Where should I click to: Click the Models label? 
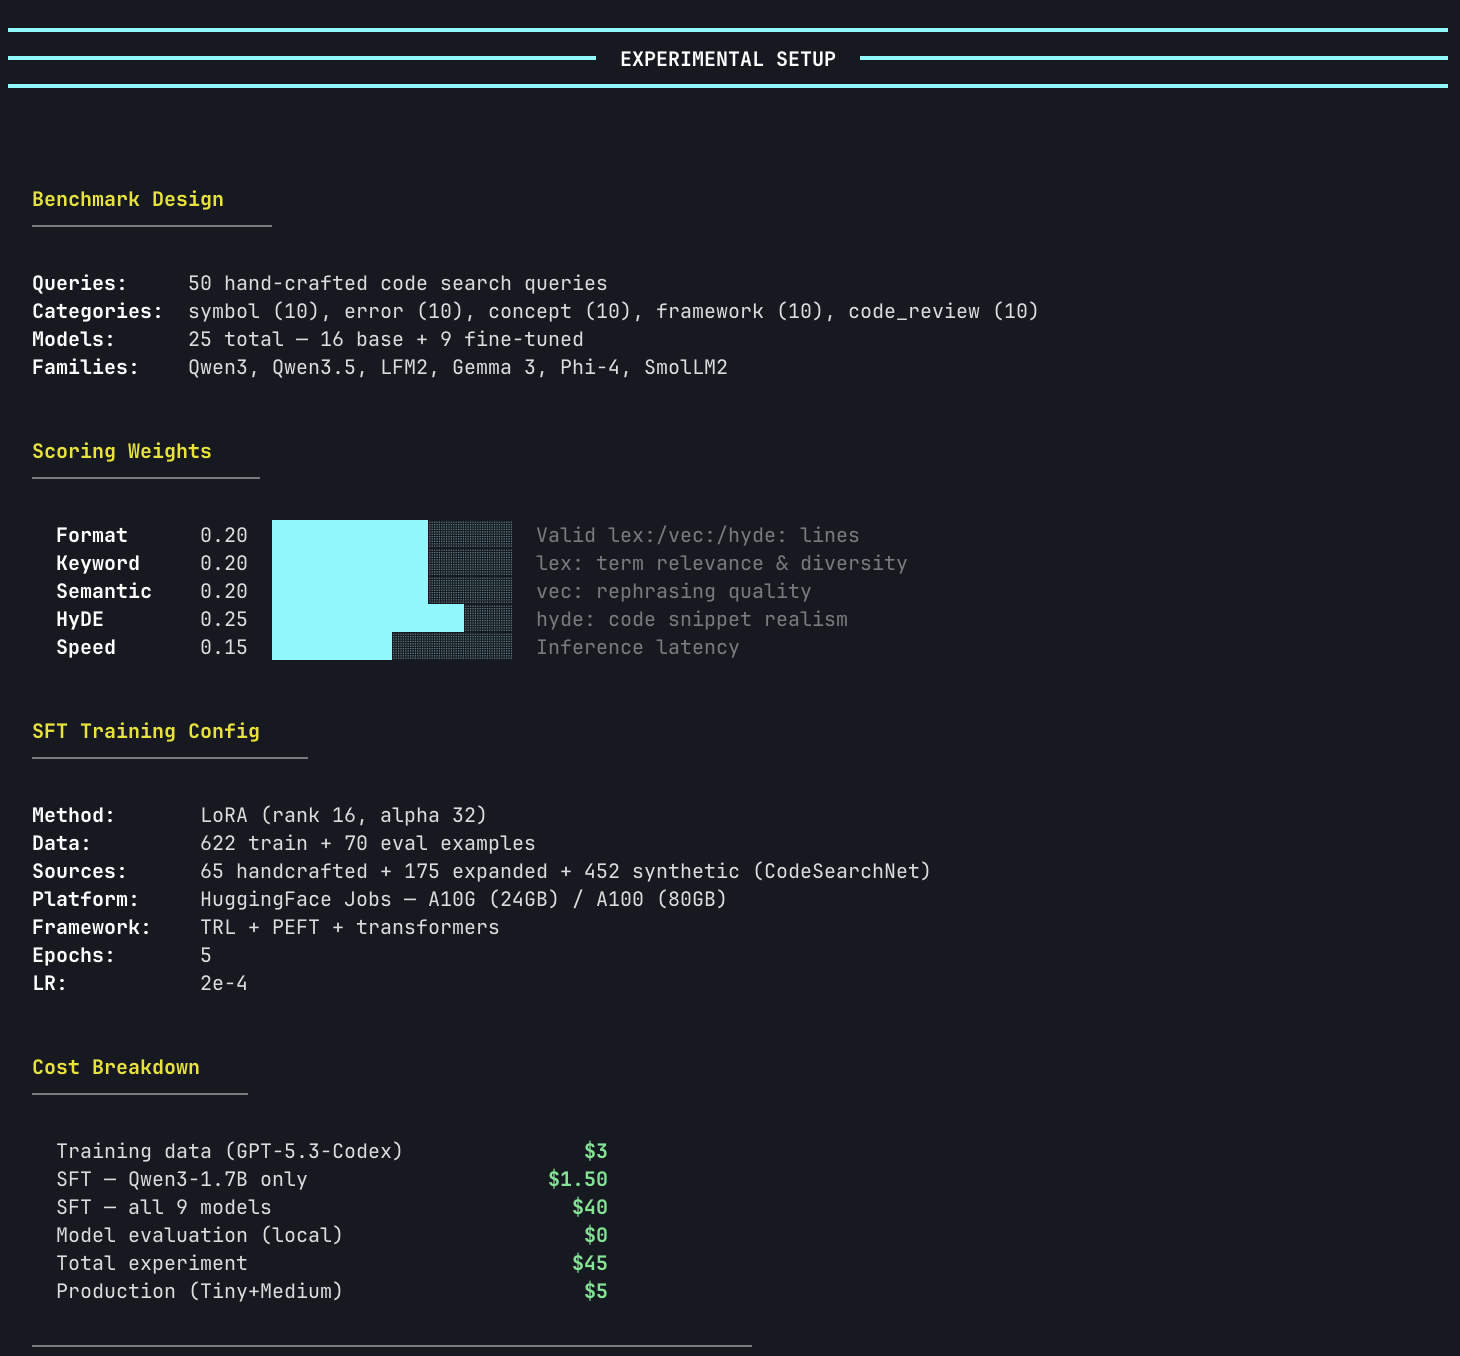click(x=74, y=339)
